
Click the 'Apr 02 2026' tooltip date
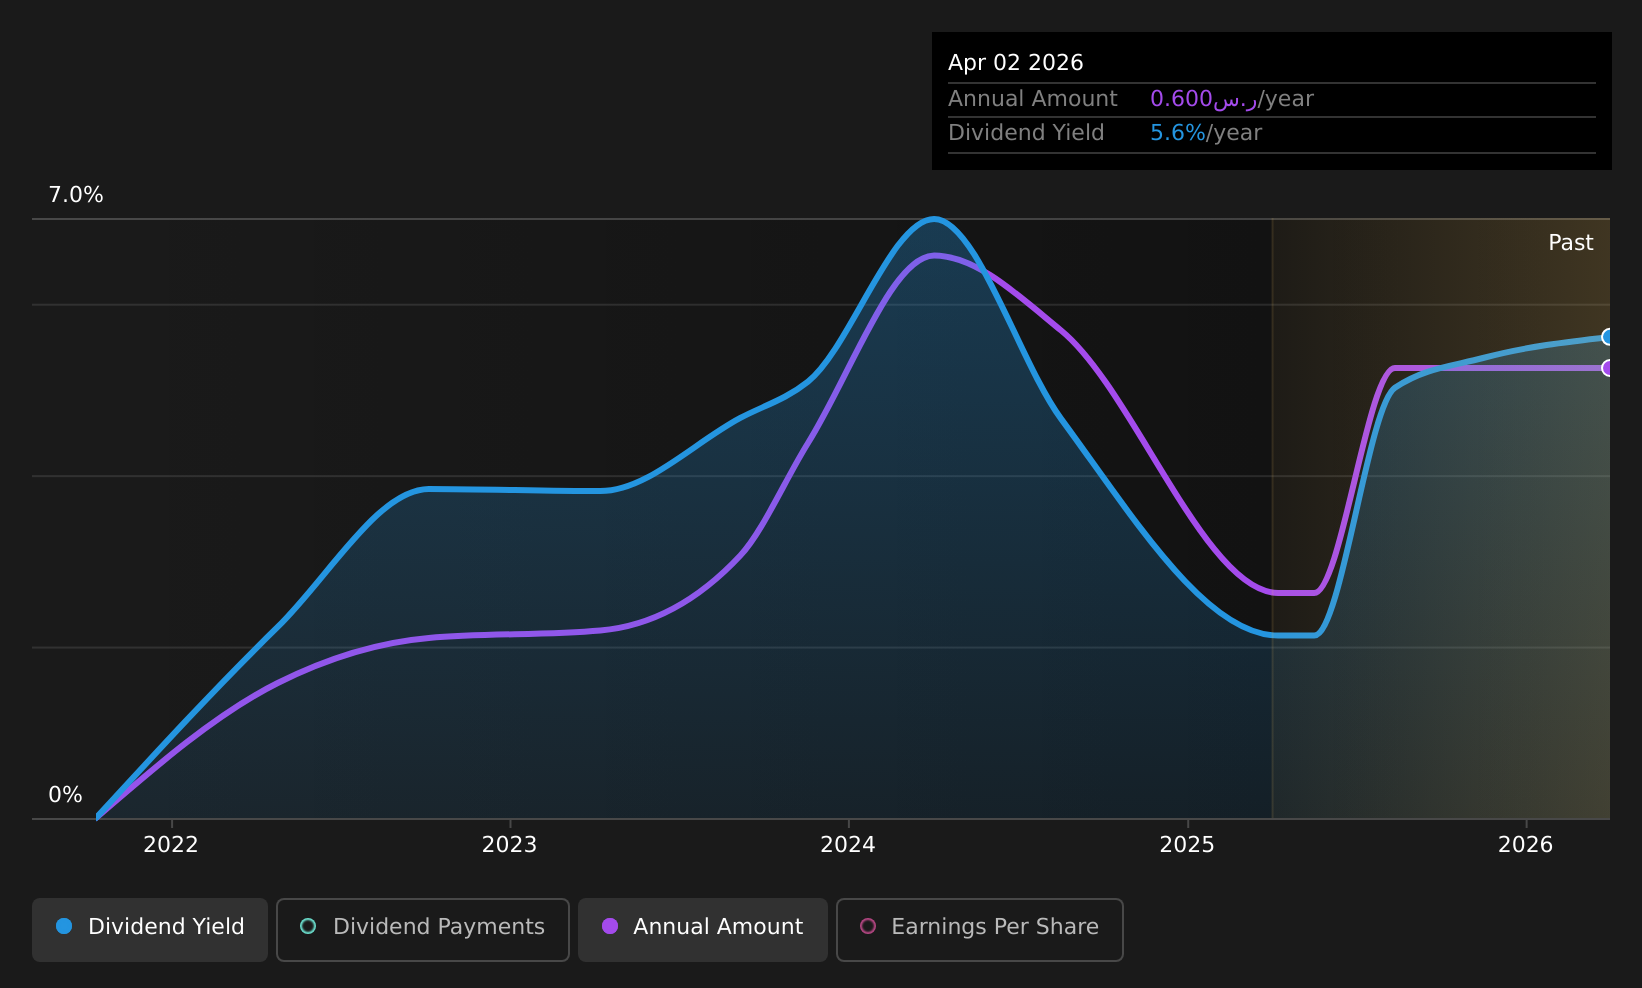coord(1016,63)
